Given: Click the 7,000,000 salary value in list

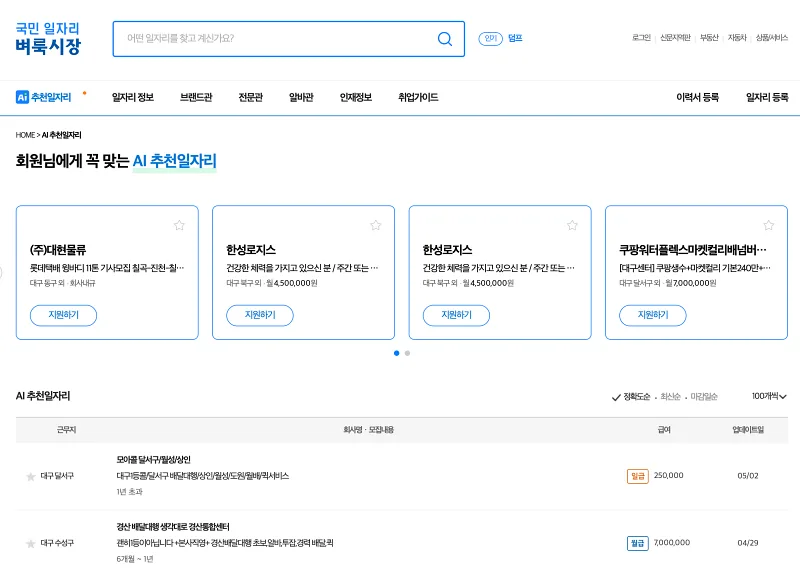Looking at the screenshot, I should 671,542.
